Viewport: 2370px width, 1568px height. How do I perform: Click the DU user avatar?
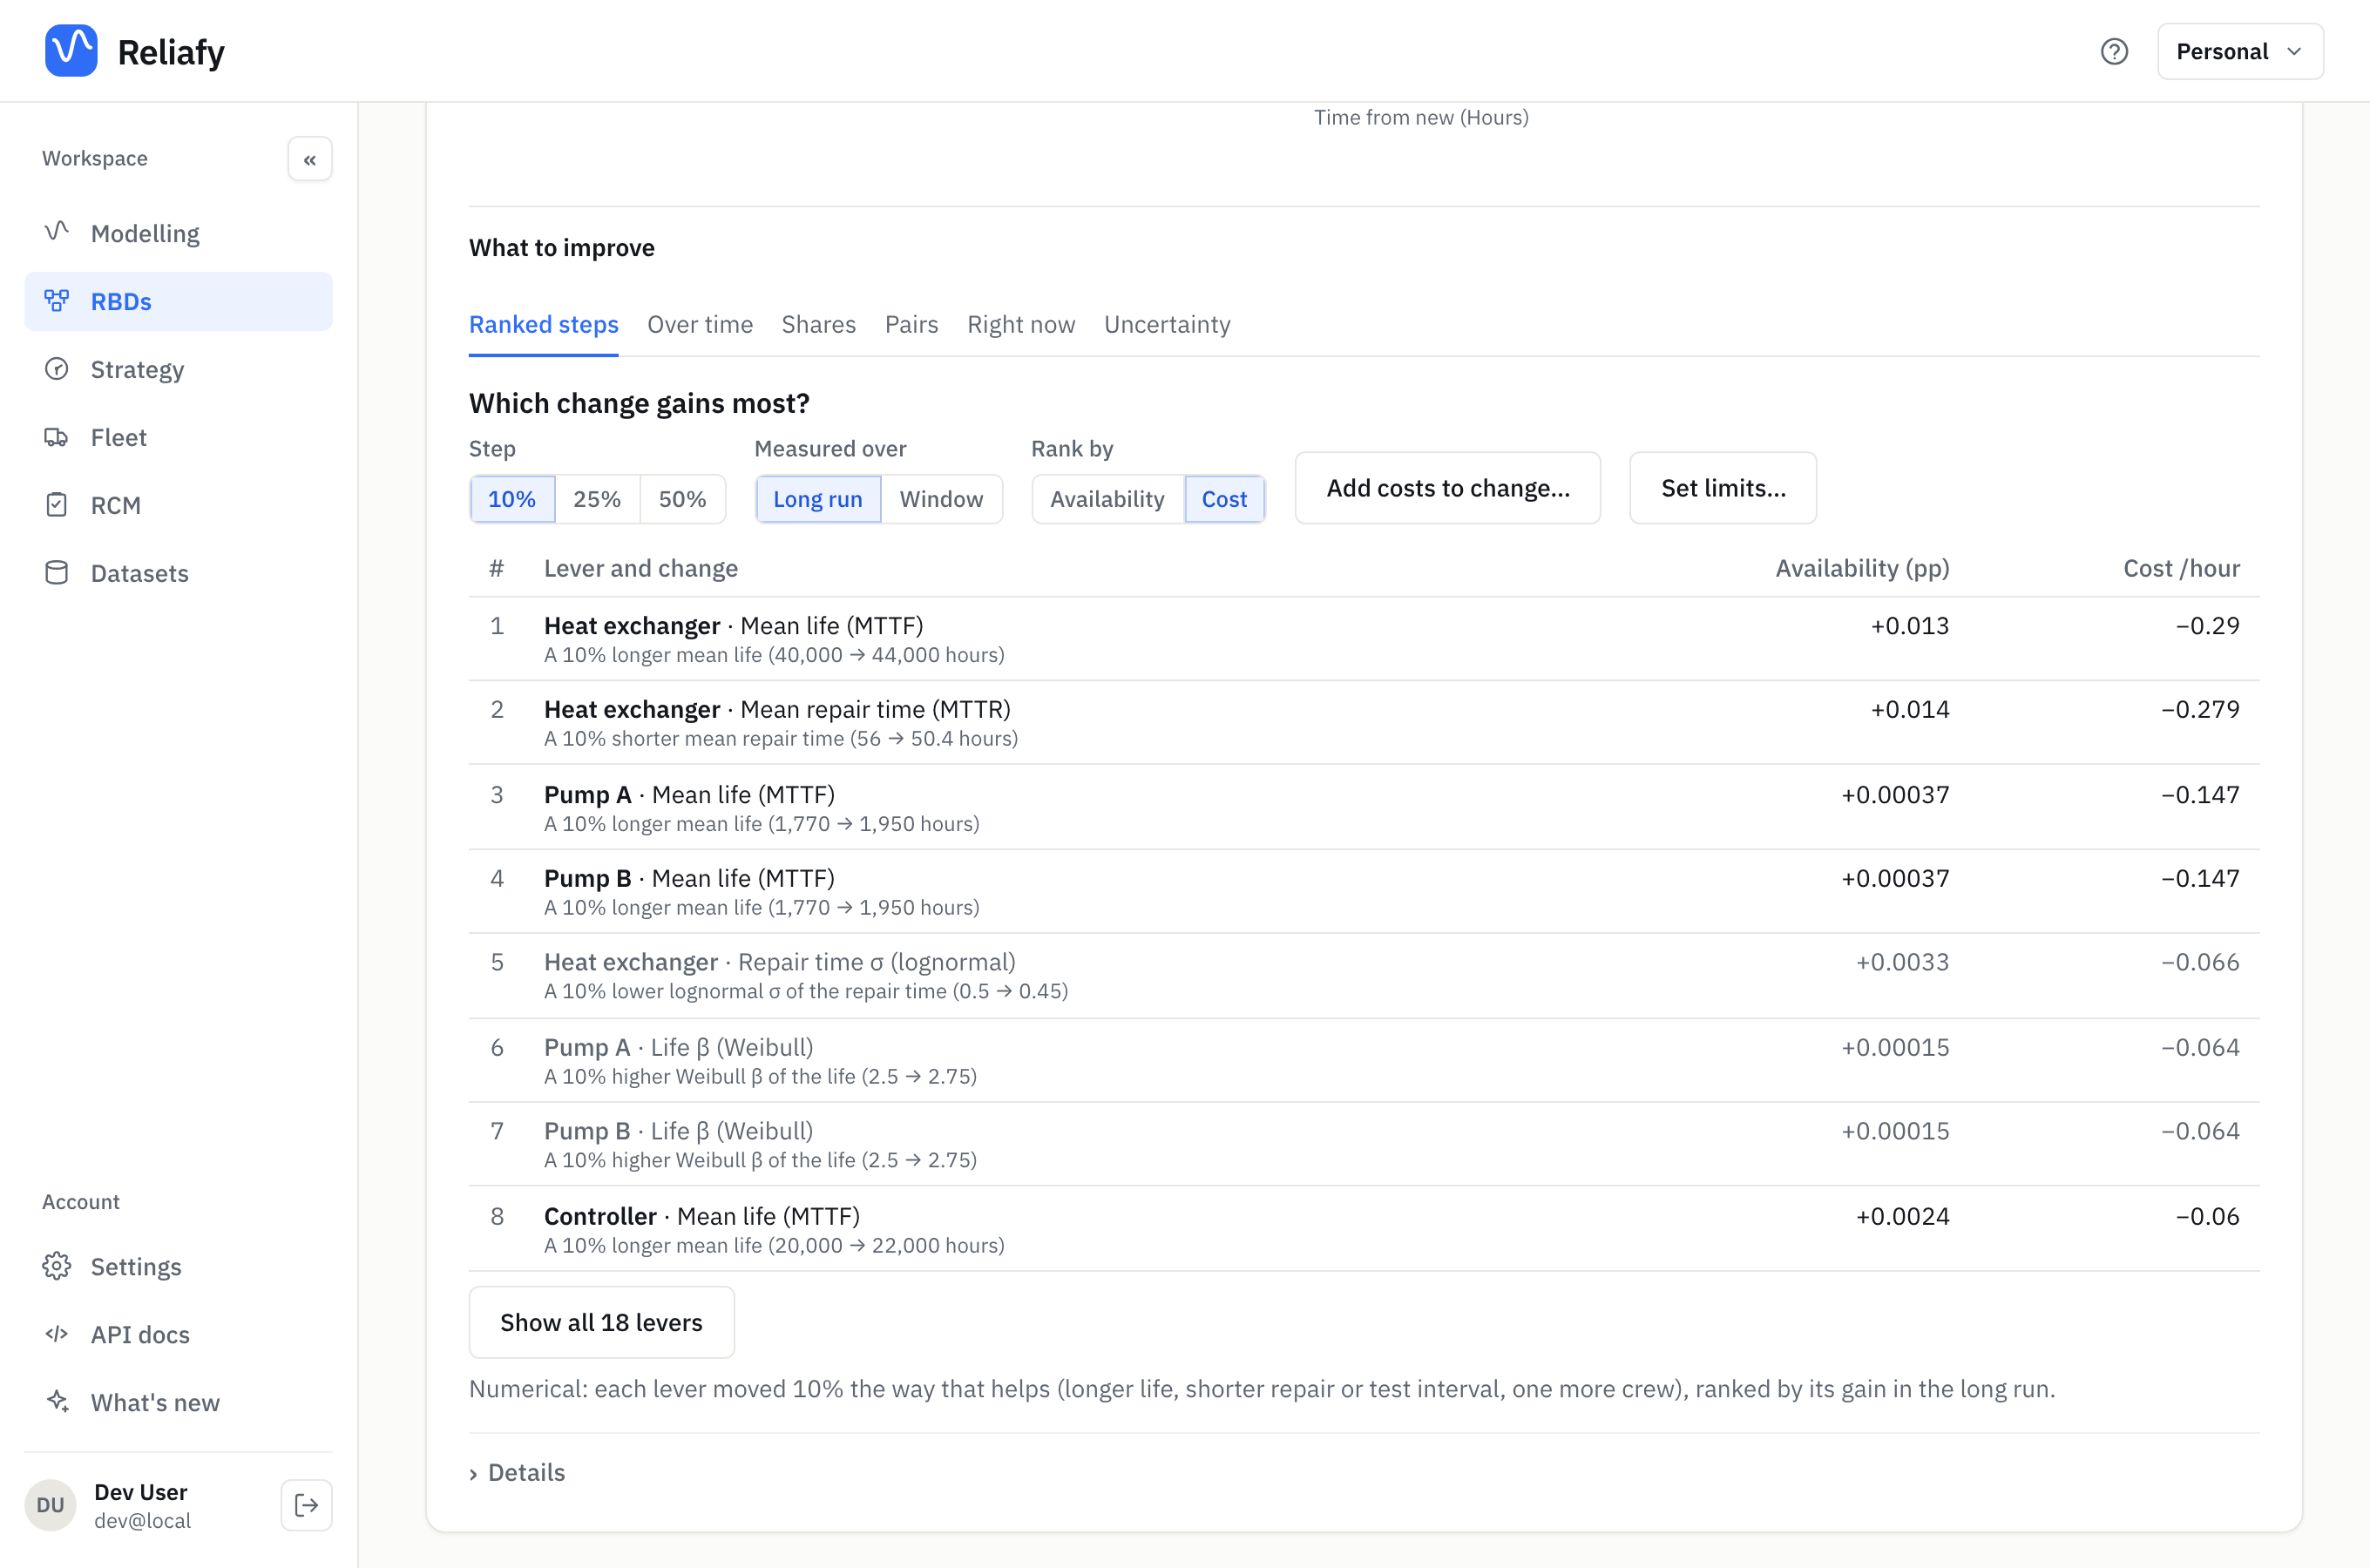50,1505
